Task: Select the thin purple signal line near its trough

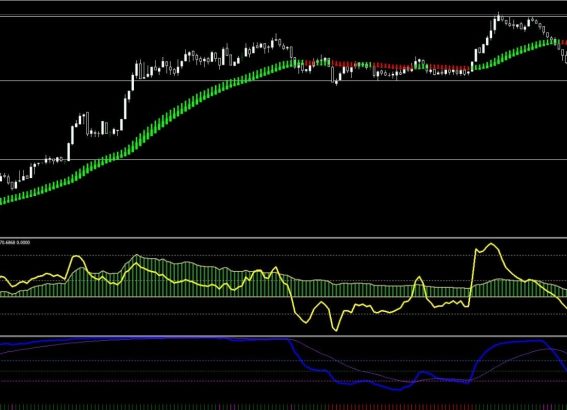Action: click(x=409, y=381)
